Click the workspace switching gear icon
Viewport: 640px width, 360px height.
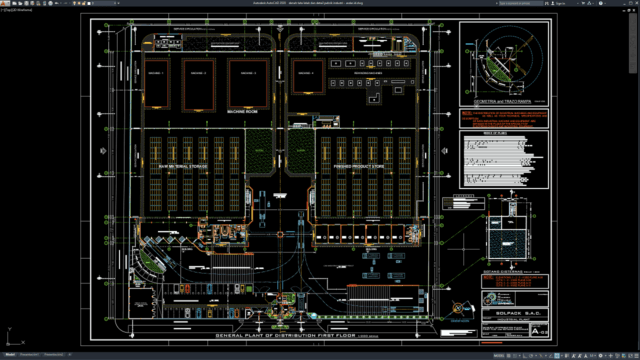pyautogui.click(x=600, y=356)
